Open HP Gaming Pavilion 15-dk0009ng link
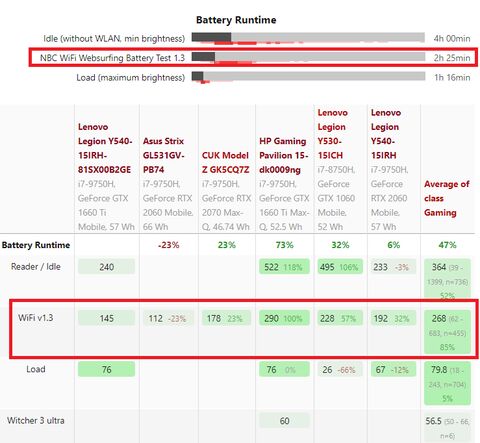480x443 pixels. coord(284,155)
